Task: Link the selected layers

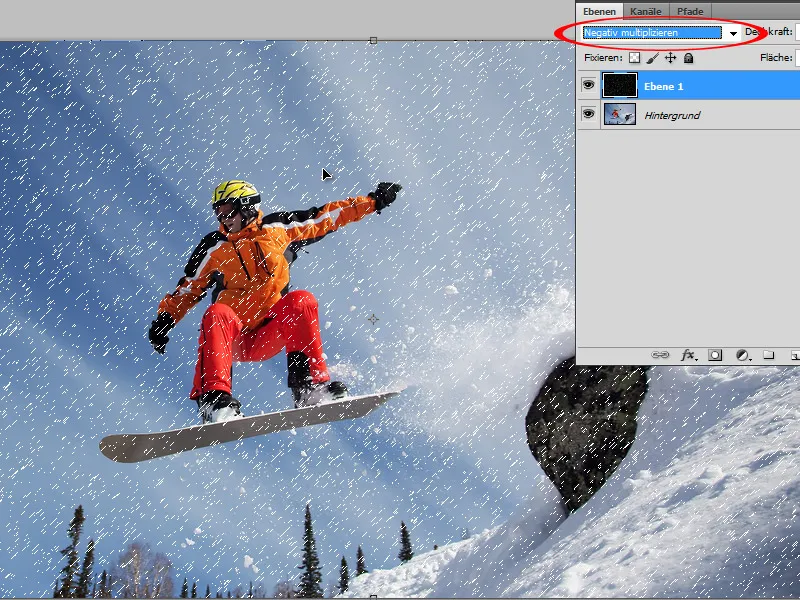Action: coord(661,354)
